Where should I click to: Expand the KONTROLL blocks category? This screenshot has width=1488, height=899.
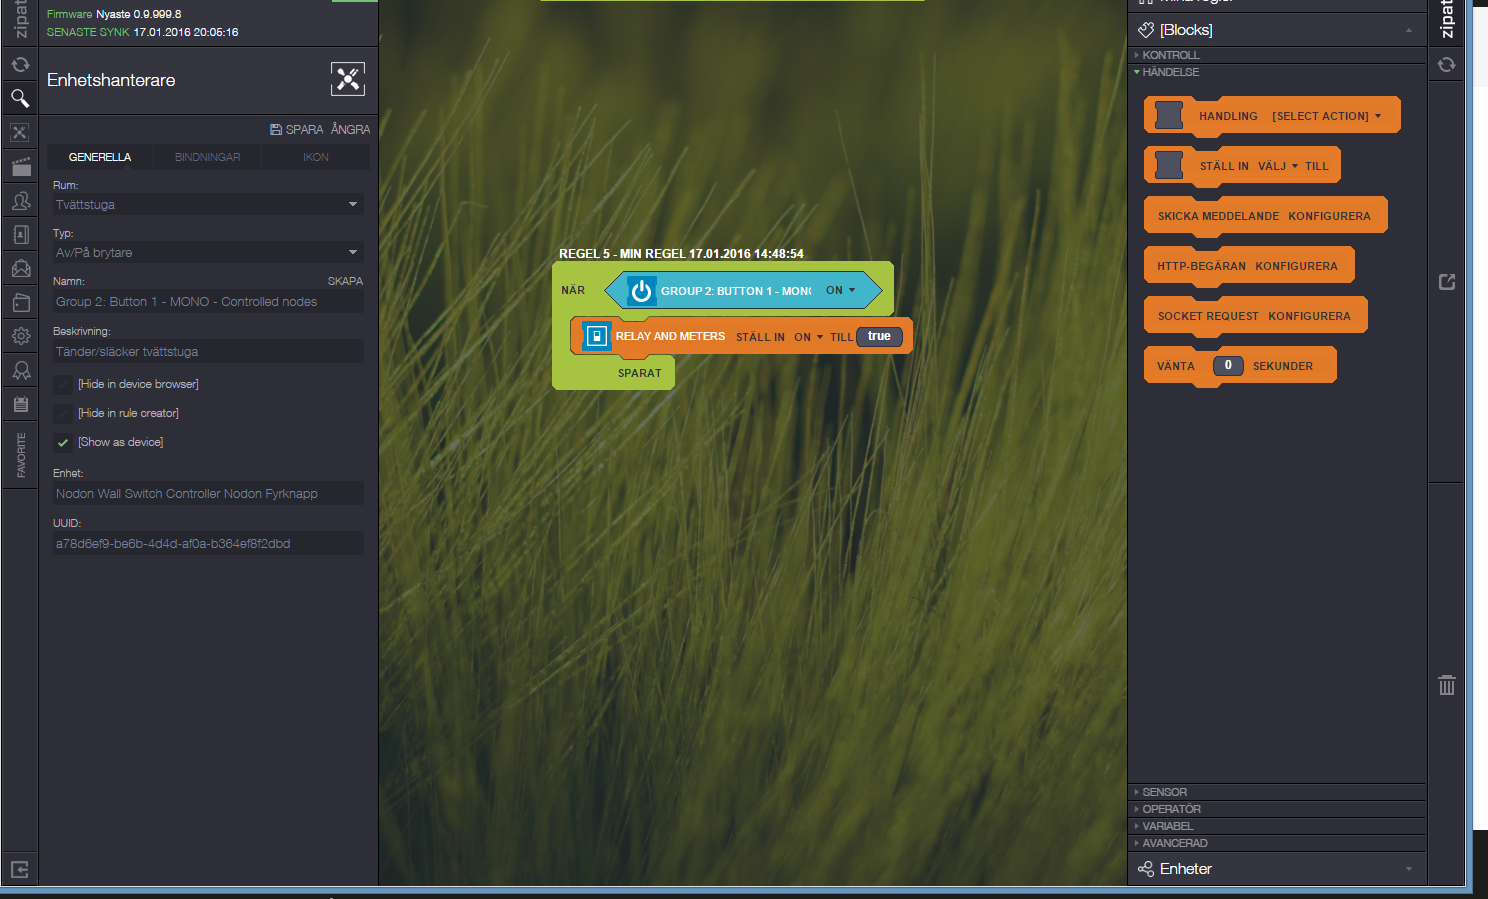1170,55
